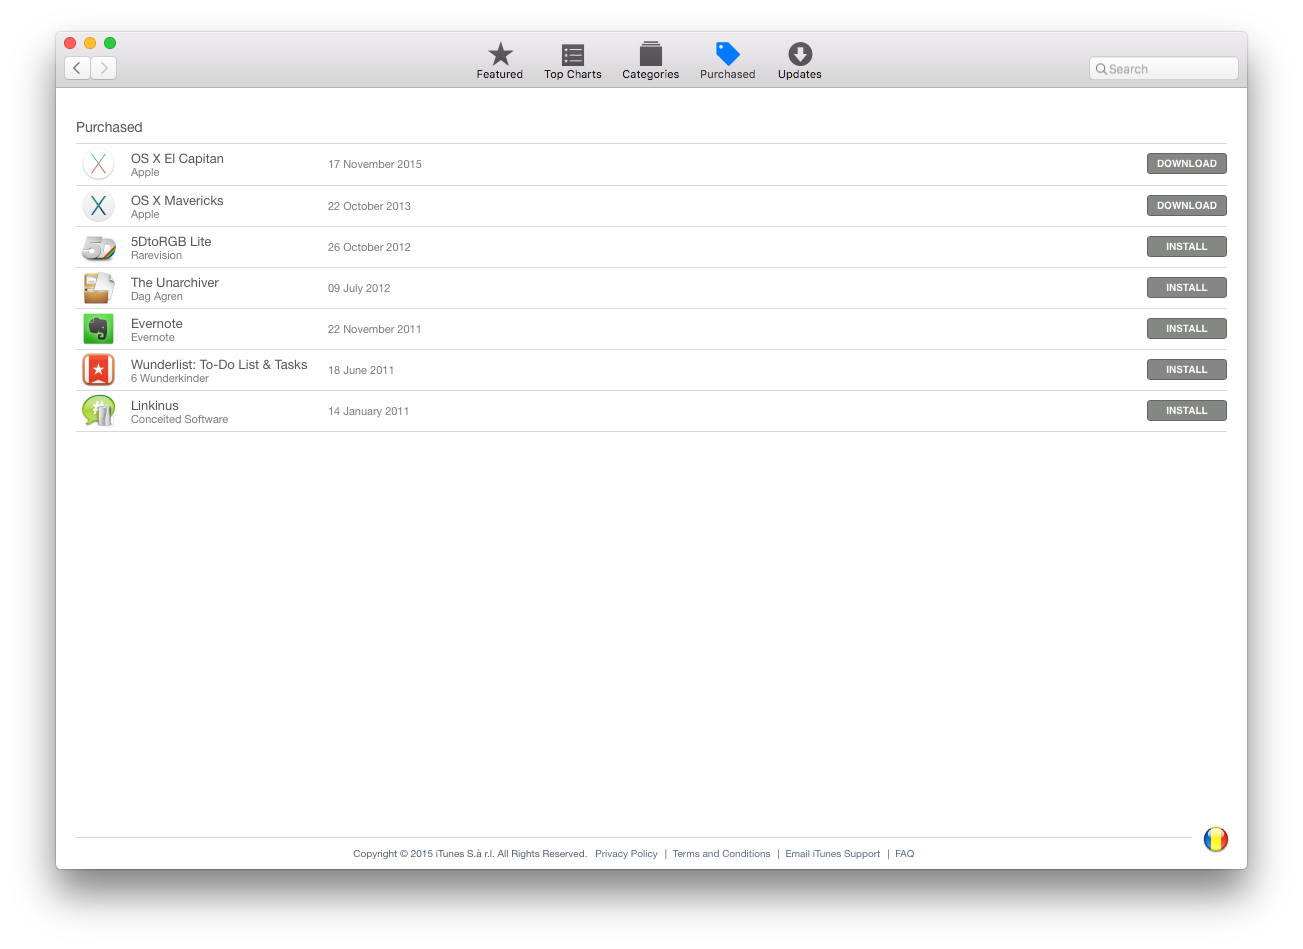Click the date 18 June 2011

pyautogui.click(x=361, y=370)
